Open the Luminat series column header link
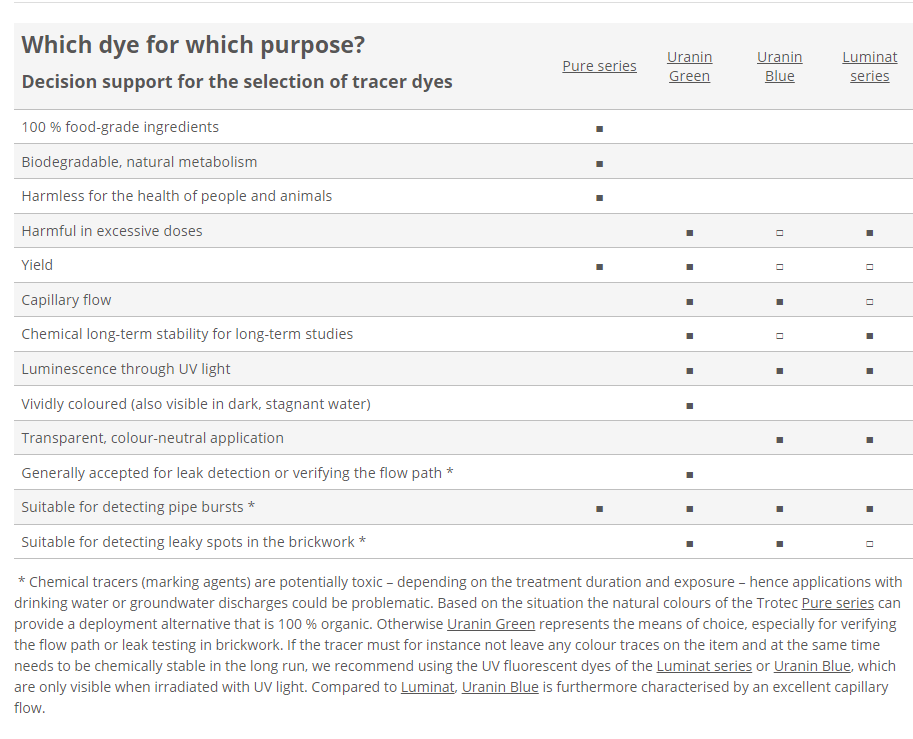The width and height of the screenshot is (913, 739). point(869,66)
